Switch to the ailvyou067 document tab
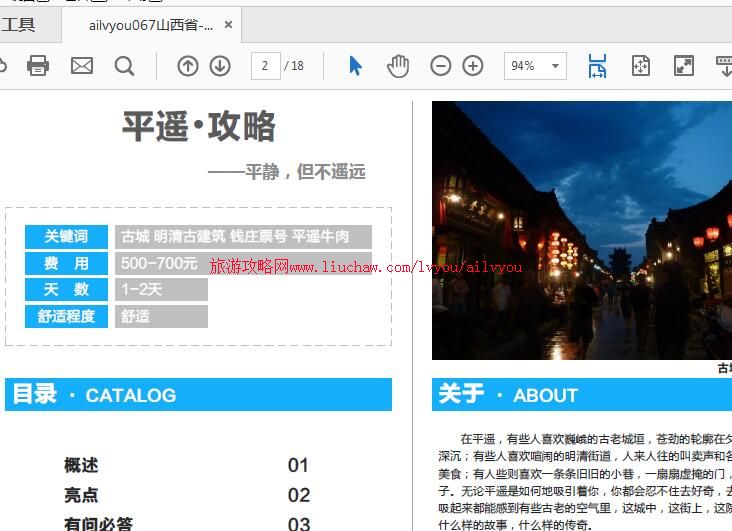 coord(150,25)
